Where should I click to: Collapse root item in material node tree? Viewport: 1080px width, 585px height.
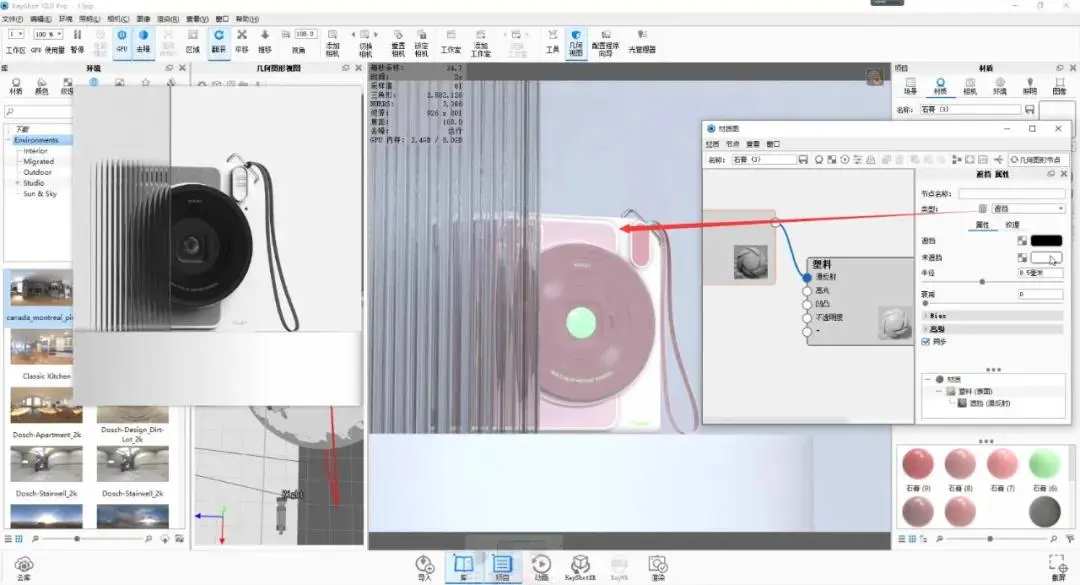pos(928,379)
